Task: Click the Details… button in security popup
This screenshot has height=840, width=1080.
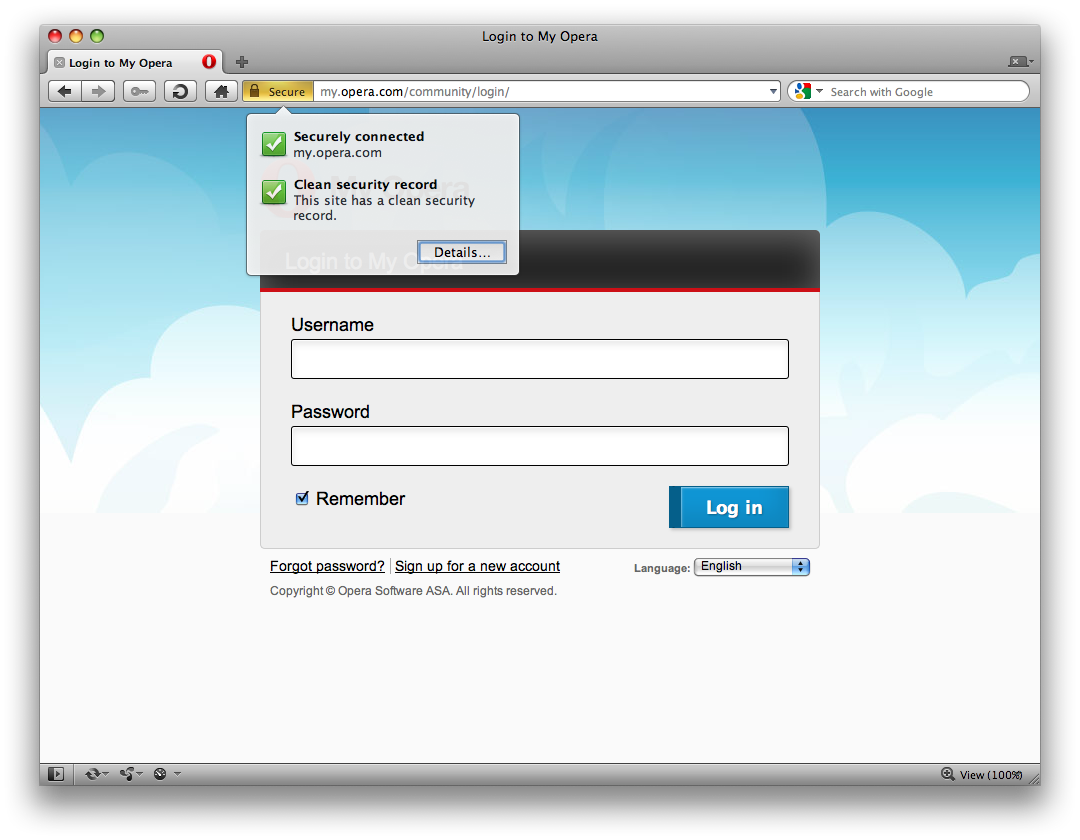Action: [462, 252]
